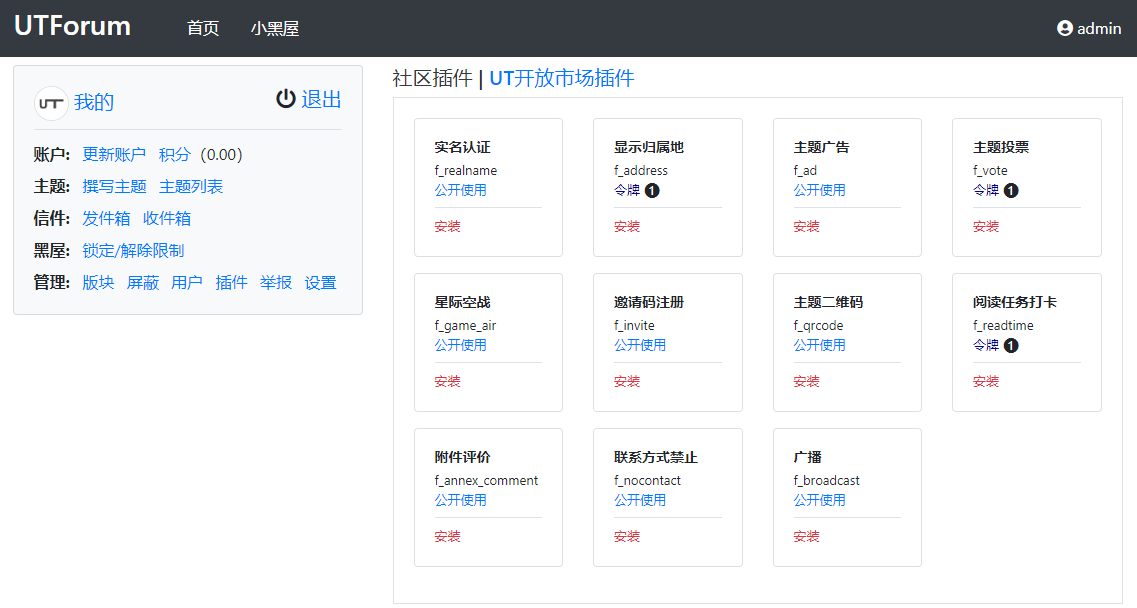Click the UT avatar logo icon

pyautogui.click(x=51, y=103)
